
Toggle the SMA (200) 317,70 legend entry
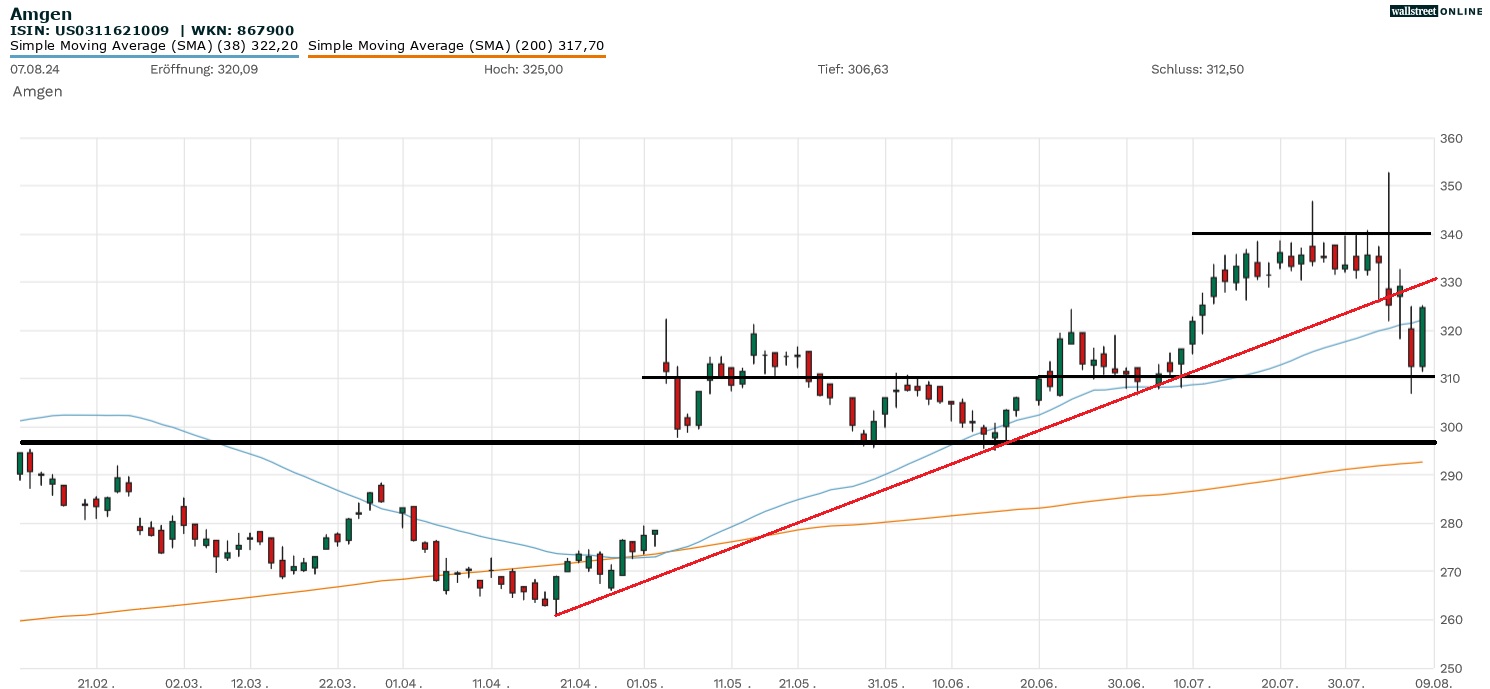pos(456,46)
